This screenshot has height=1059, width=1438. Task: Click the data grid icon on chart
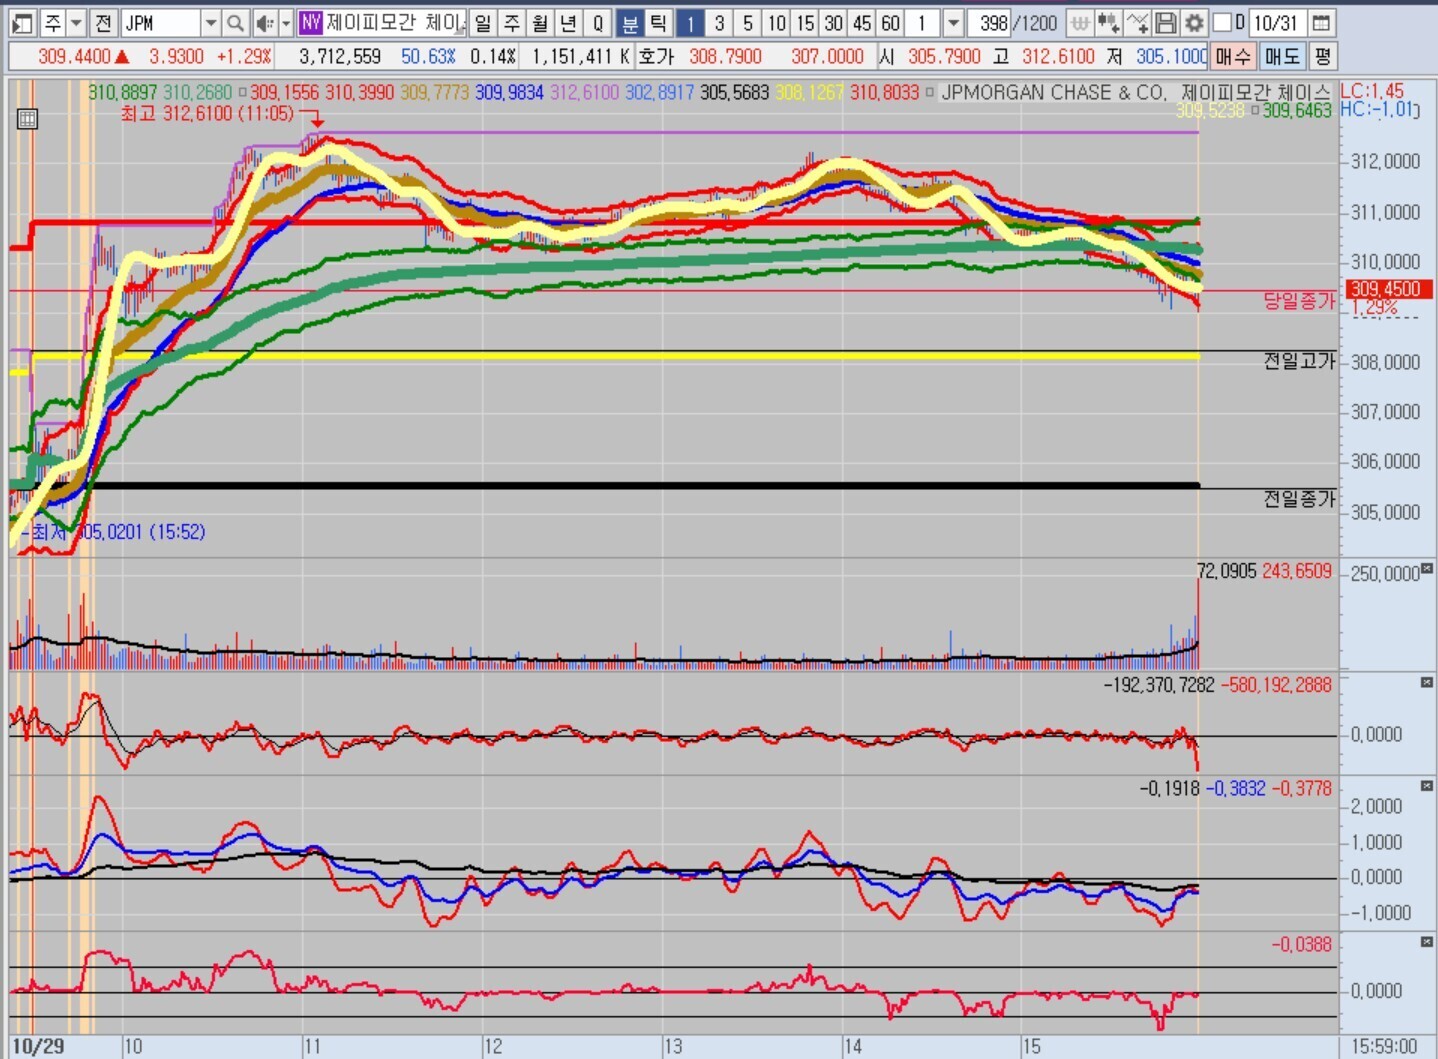28,119
